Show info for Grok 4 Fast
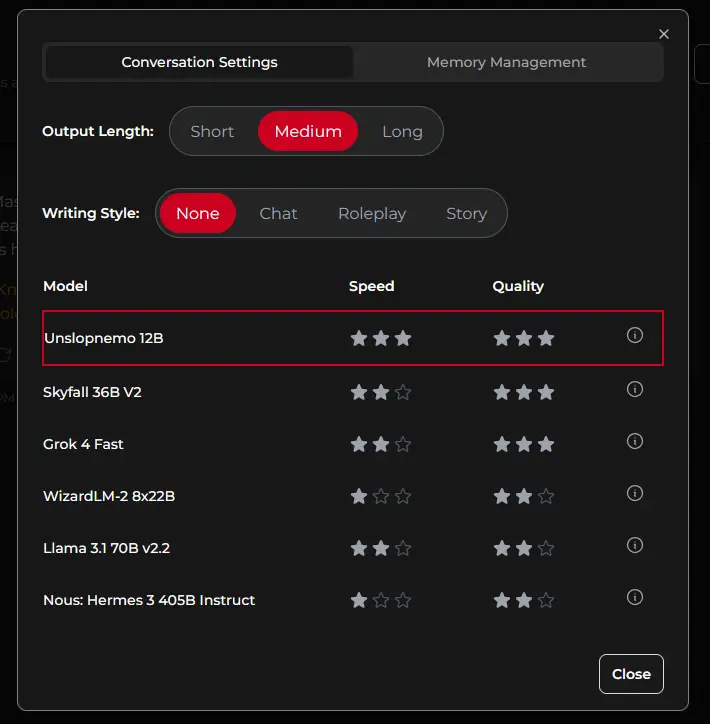 click(x=634, y=442)
